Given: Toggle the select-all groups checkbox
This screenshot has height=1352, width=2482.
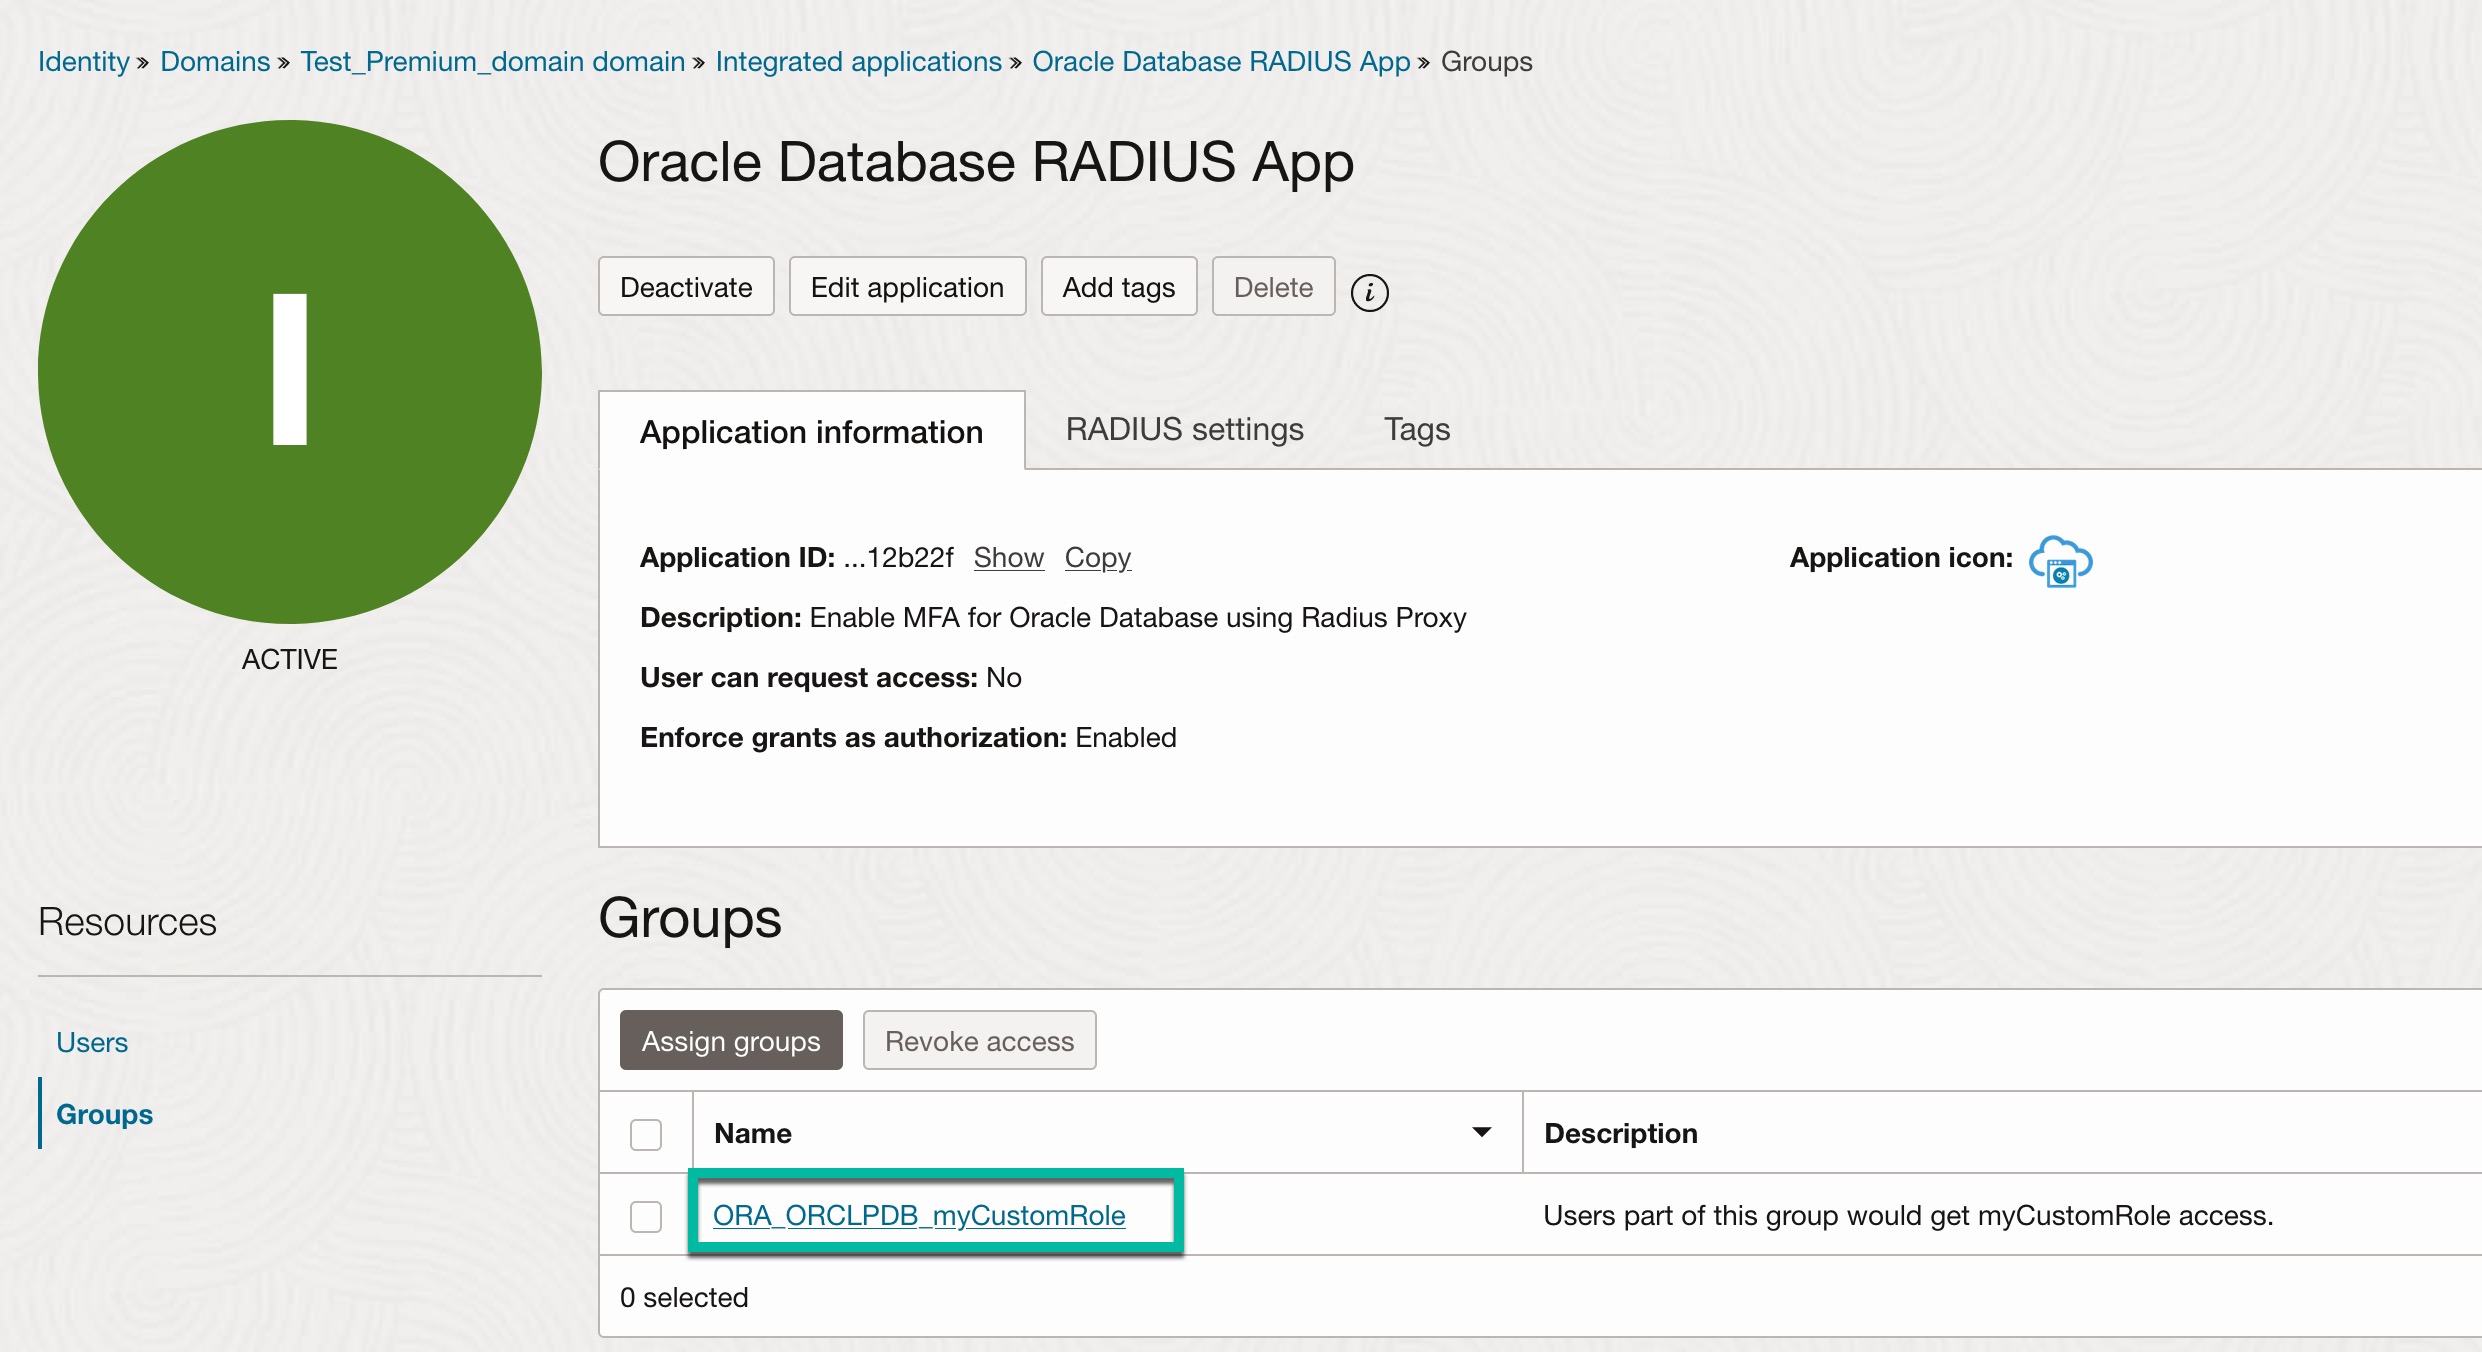Looking at the screenshot, I should 646,1134.
